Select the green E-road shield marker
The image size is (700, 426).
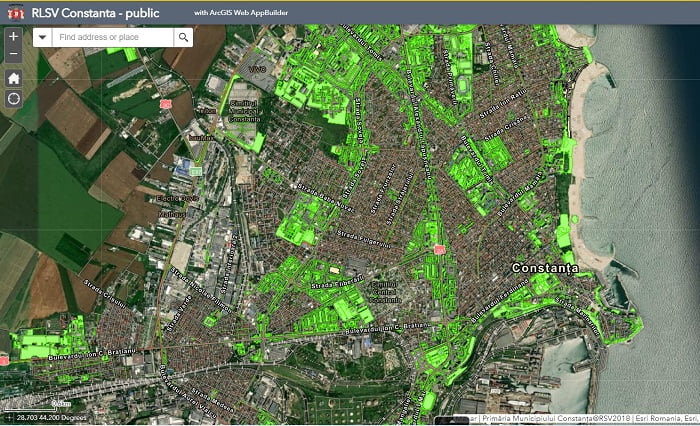pyautogui.click(x=196, y=171)
